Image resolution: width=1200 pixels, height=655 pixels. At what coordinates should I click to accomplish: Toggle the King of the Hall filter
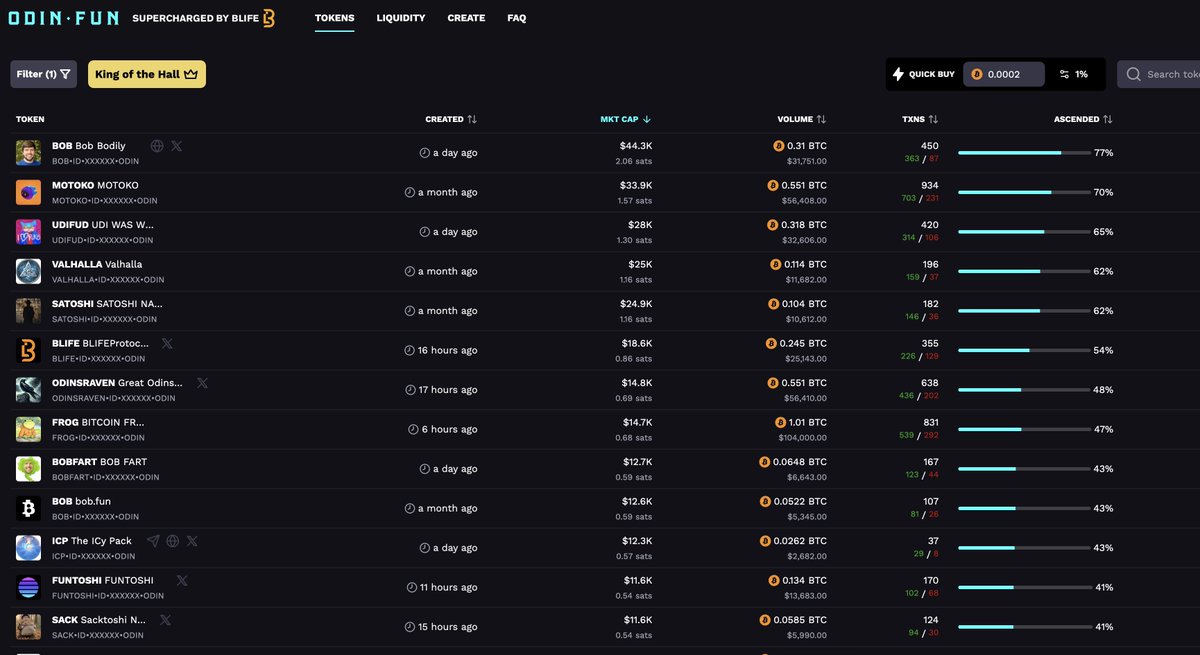pyautogui.click(x=147, y=74)
